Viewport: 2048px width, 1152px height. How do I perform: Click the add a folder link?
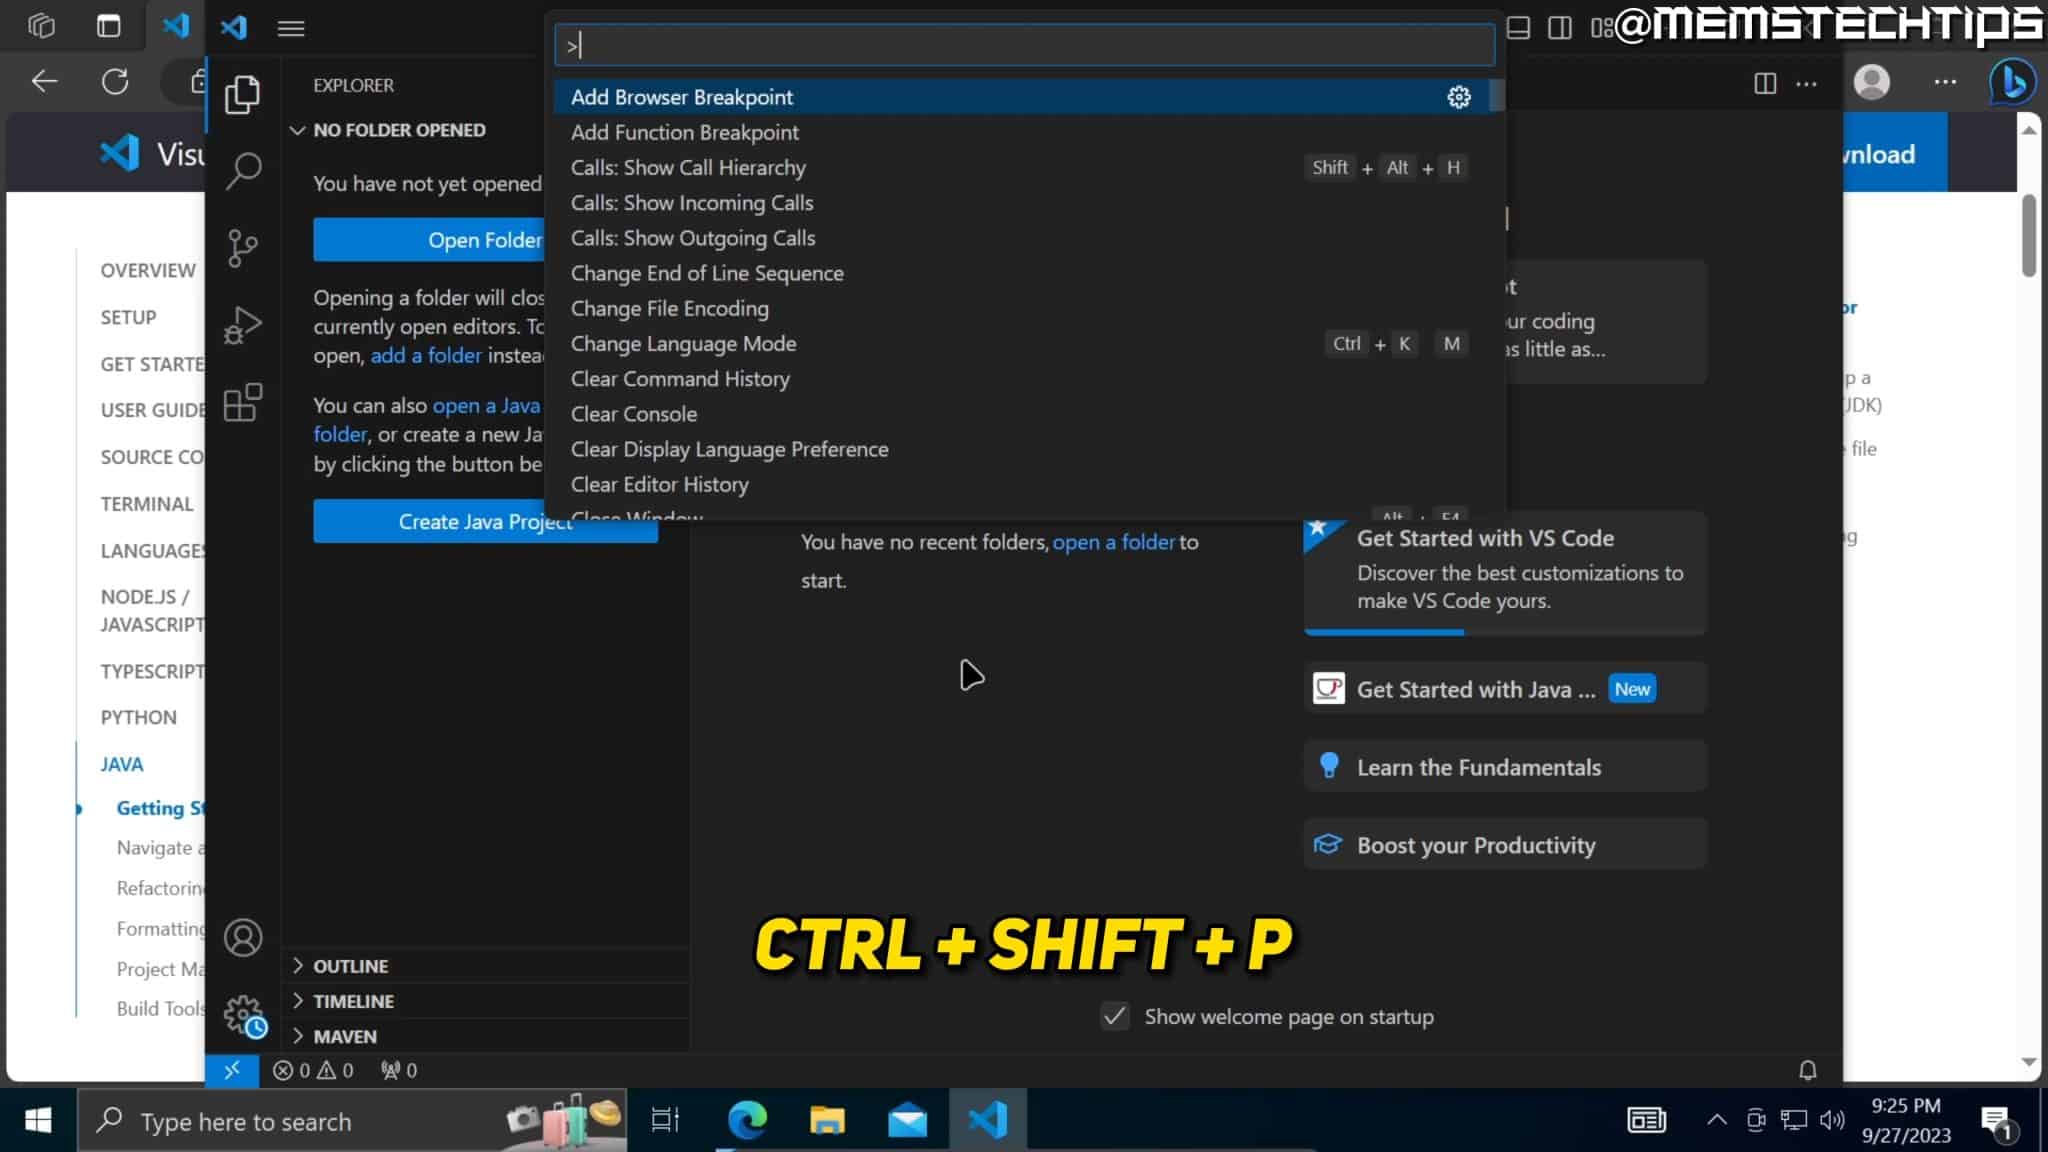point(426,355)
